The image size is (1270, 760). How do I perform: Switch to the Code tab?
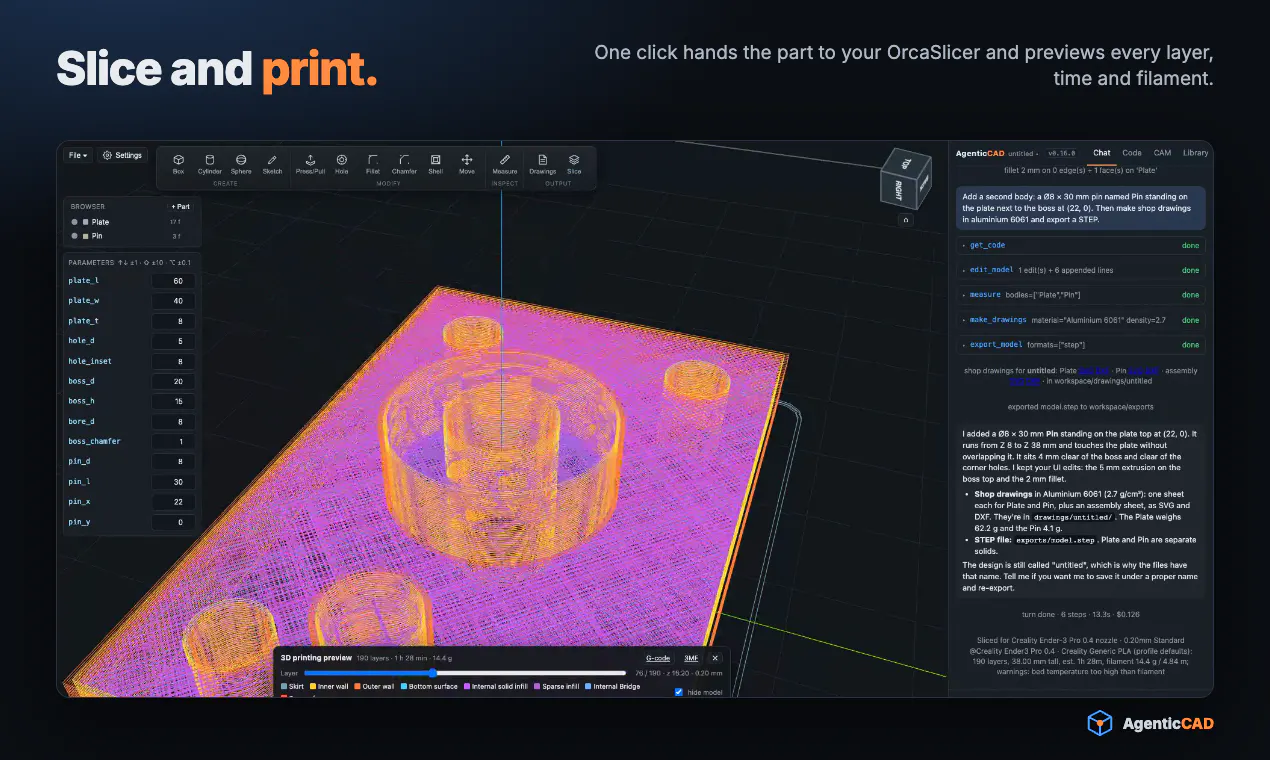tap(1132, 153)
